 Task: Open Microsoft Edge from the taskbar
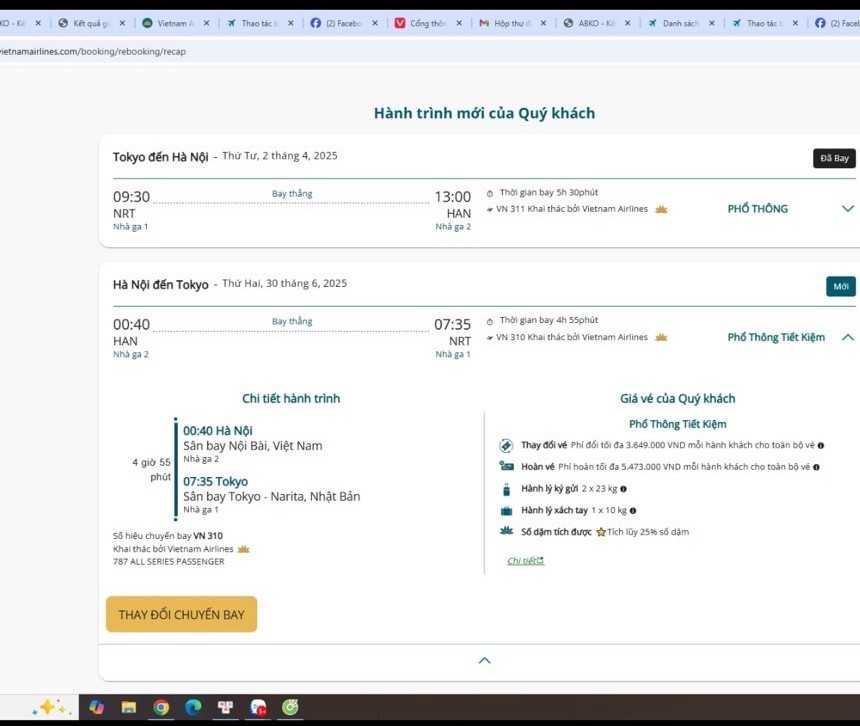(x=193, y=708)
